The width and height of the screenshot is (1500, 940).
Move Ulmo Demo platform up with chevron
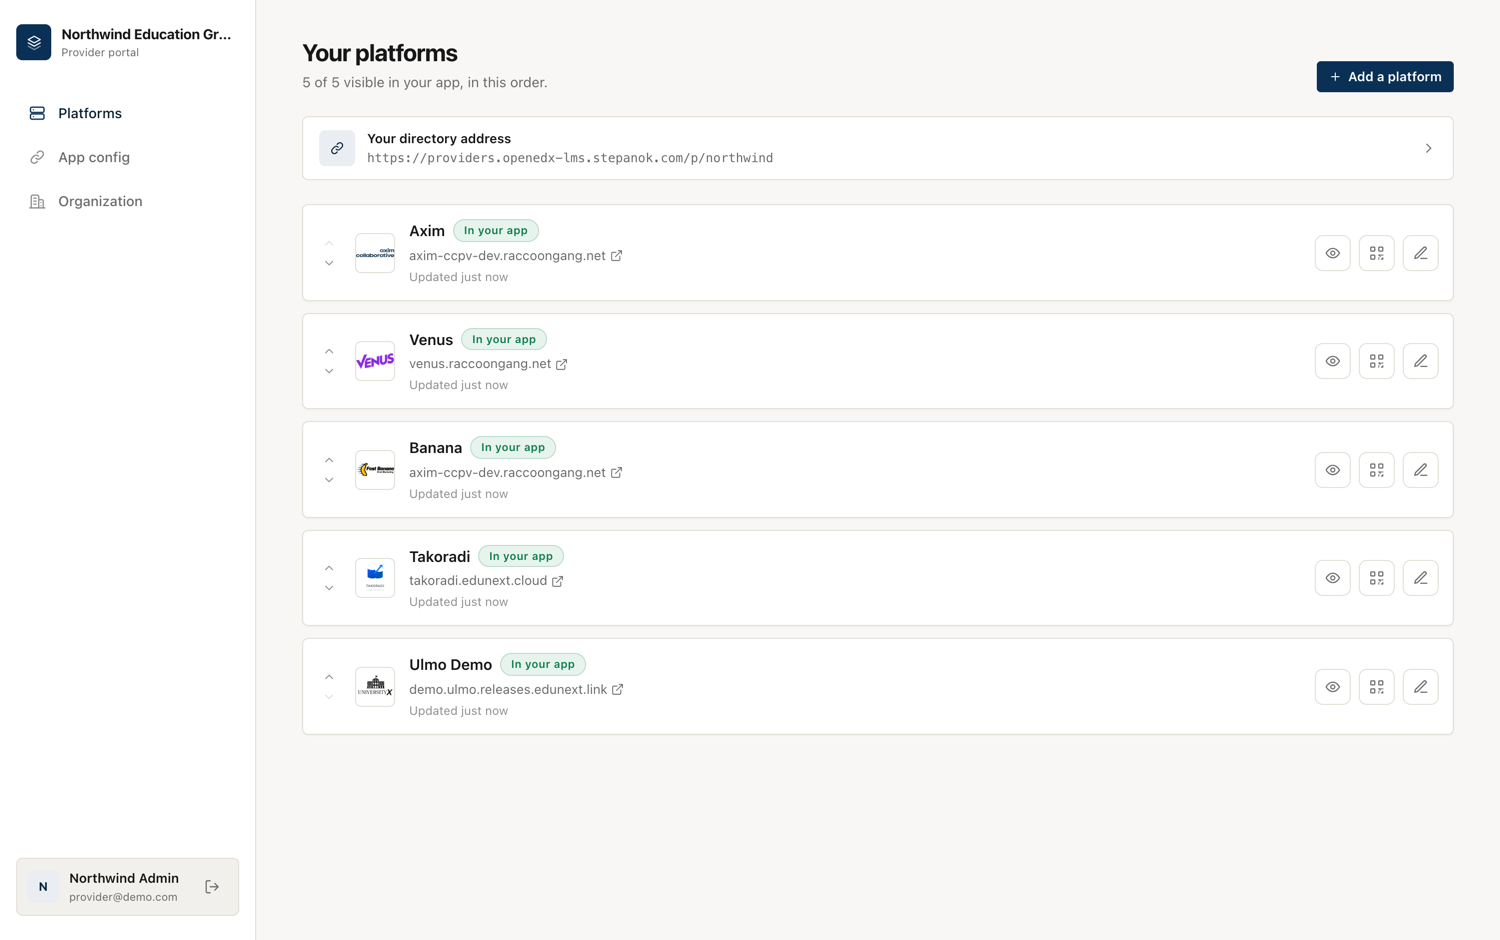(329, 677)
